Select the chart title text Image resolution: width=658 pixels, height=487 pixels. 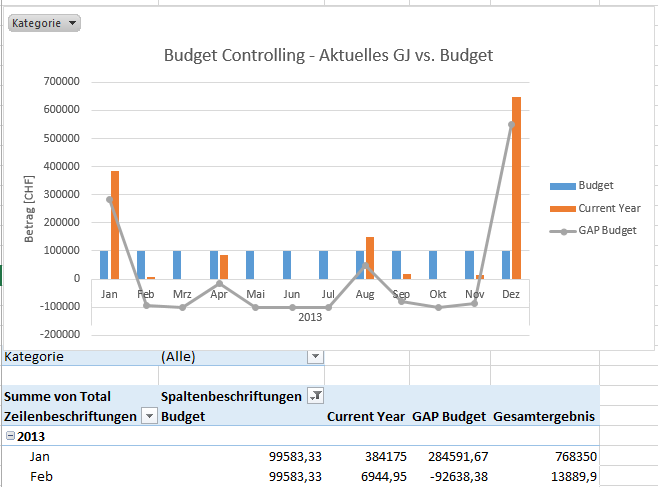tap(328, 55)
